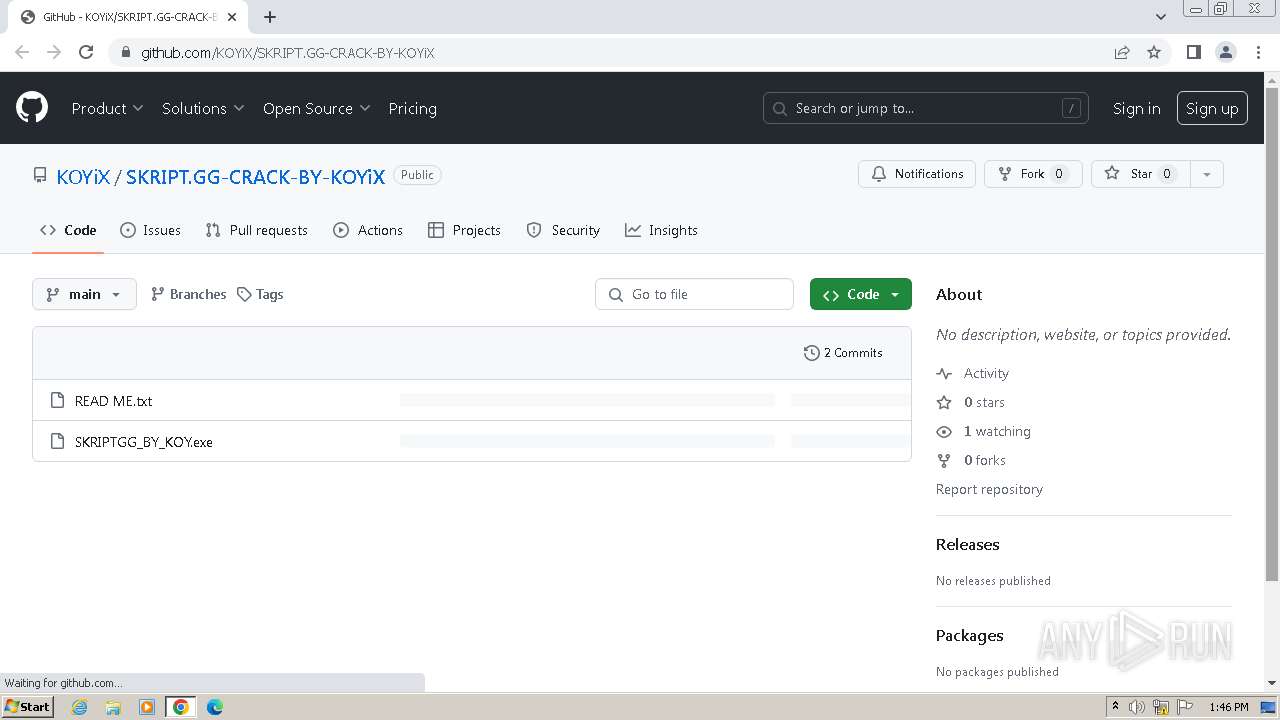1280x720 pixels.
Task: Reload the page in Chrome
Action: (x=86, y=52)
